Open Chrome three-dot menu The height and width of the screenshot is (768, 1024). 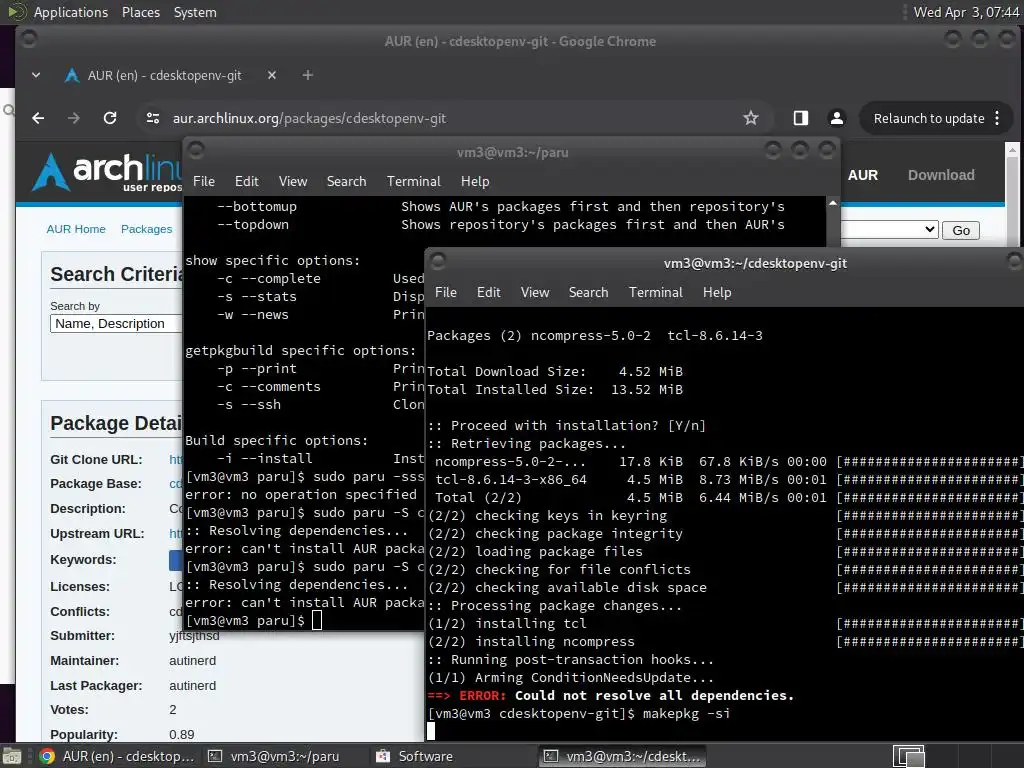997,118
